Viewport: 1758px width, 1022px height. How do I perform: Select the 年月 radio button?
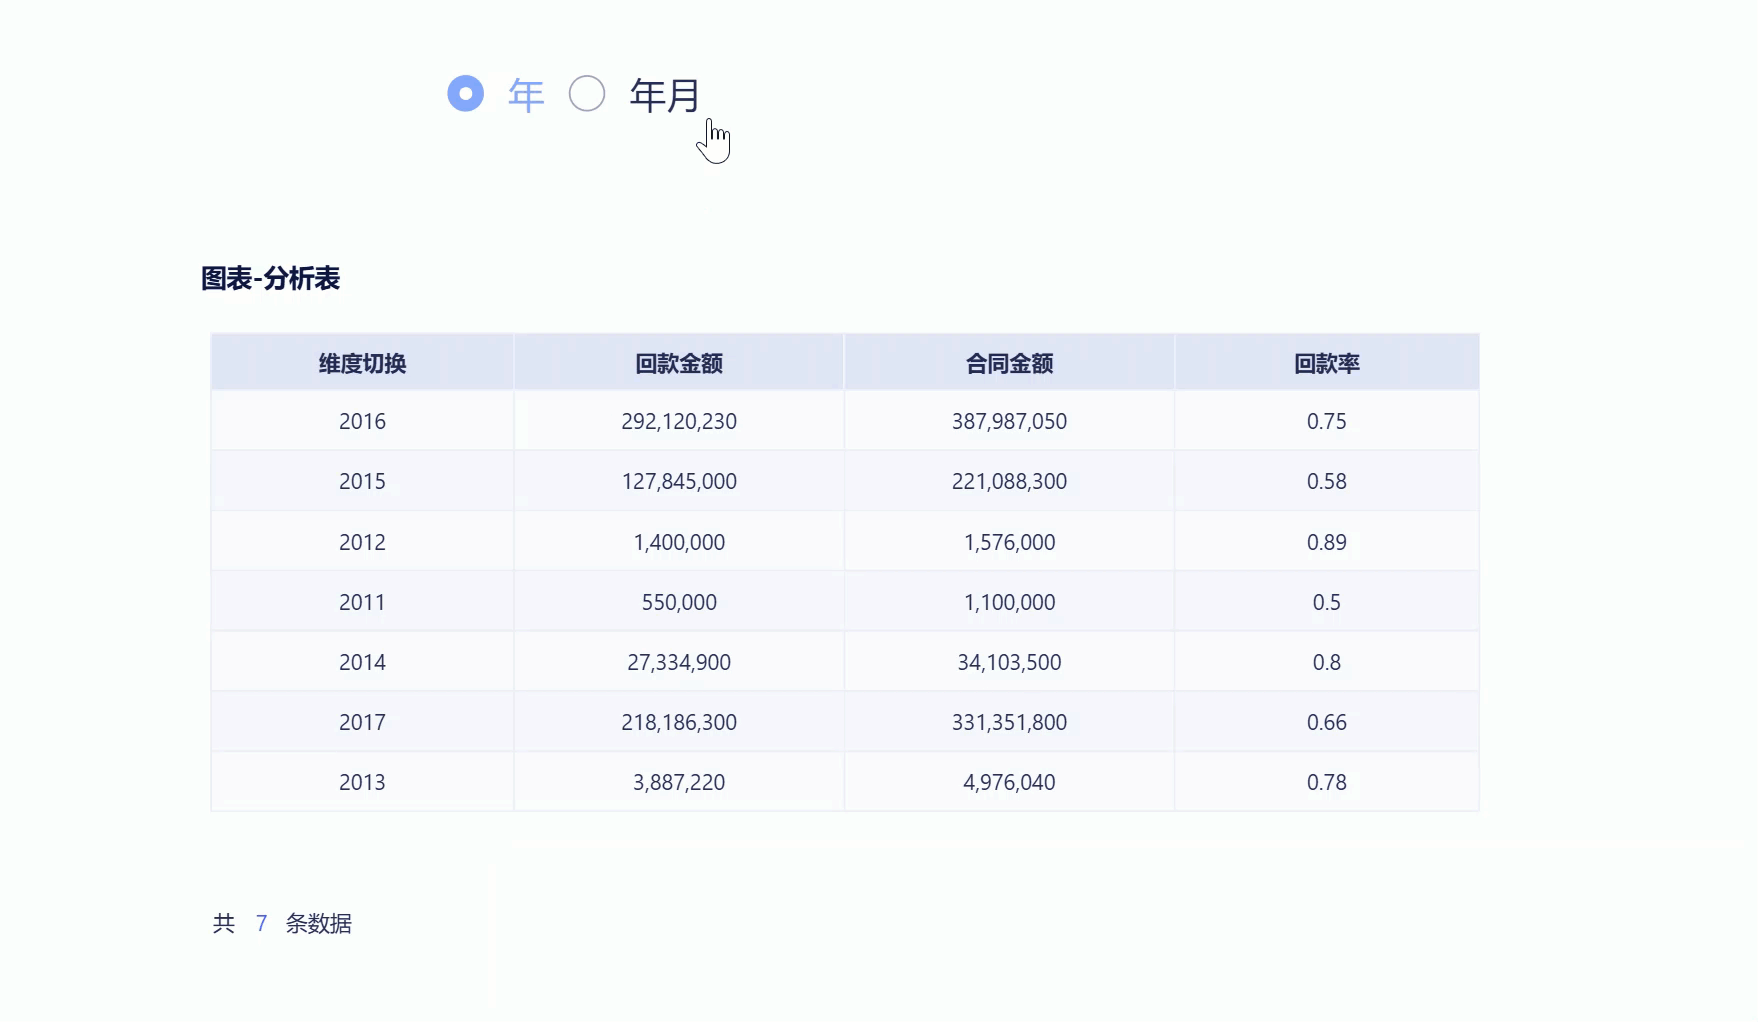click(x=587, y=94)
